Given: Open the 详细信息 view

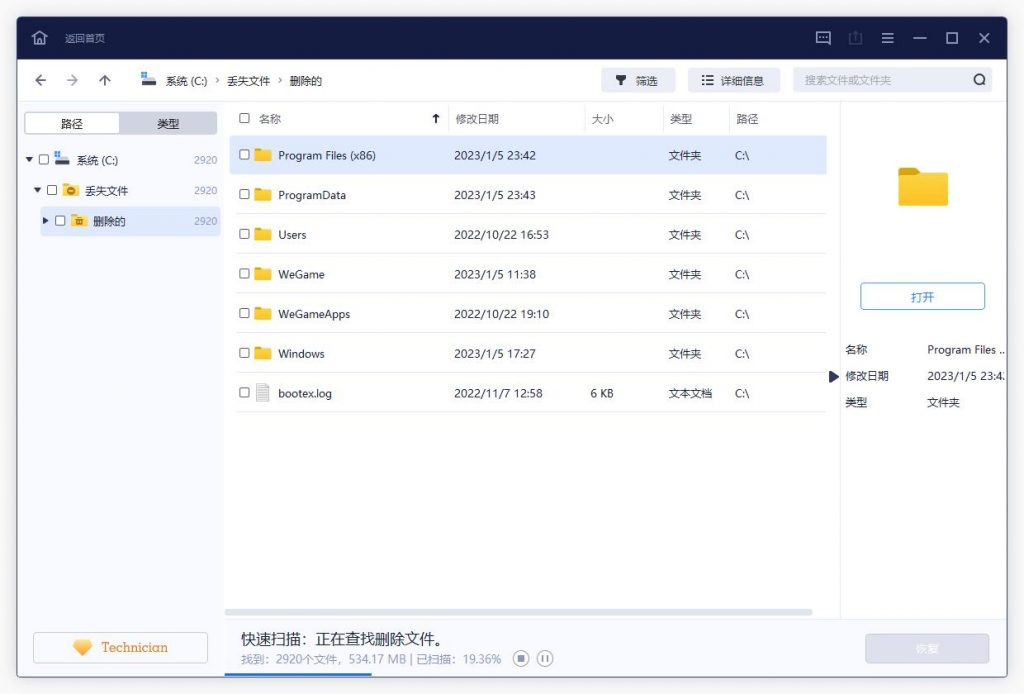Looking at the screenshot, I should [735, 79].
